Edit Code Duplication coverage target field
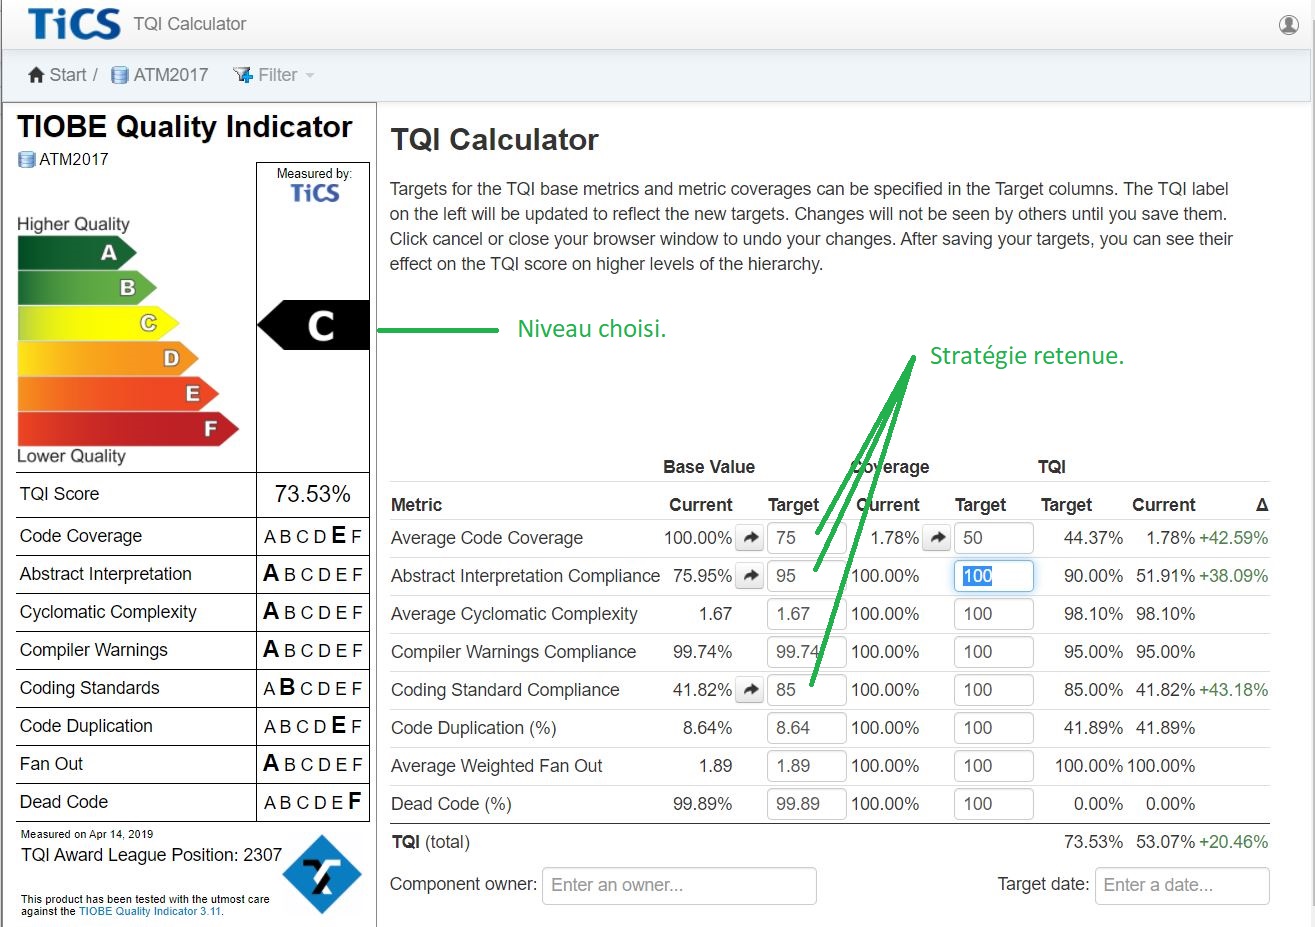Viewport: 1315px width, 927px height. (994, 728)
